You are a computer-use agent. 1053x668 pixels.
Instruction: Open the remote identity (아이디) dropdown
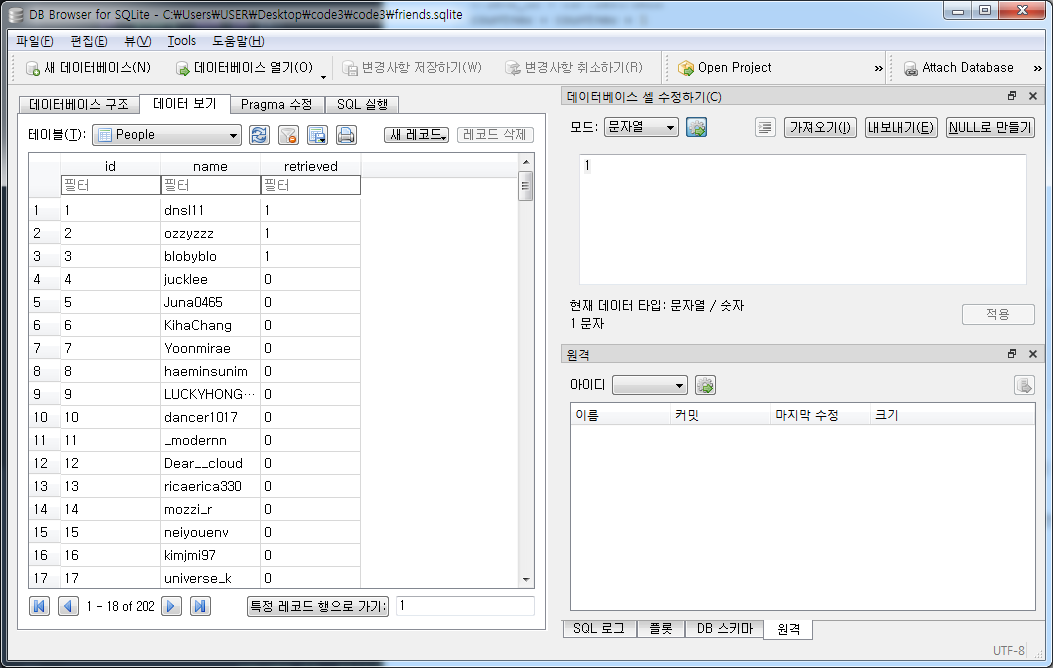[649, 385]
